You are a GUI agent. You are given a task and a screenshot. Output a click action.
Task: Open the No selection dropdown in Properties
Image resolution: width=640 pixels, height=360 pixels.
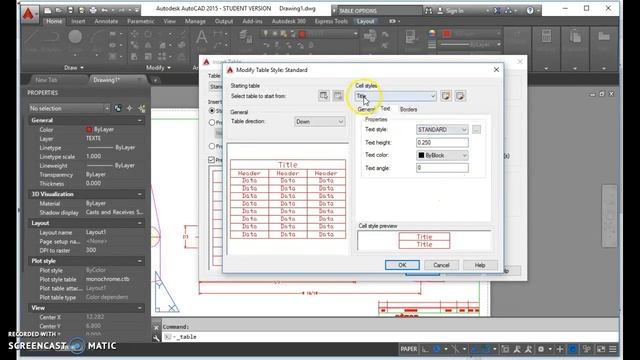69,108
